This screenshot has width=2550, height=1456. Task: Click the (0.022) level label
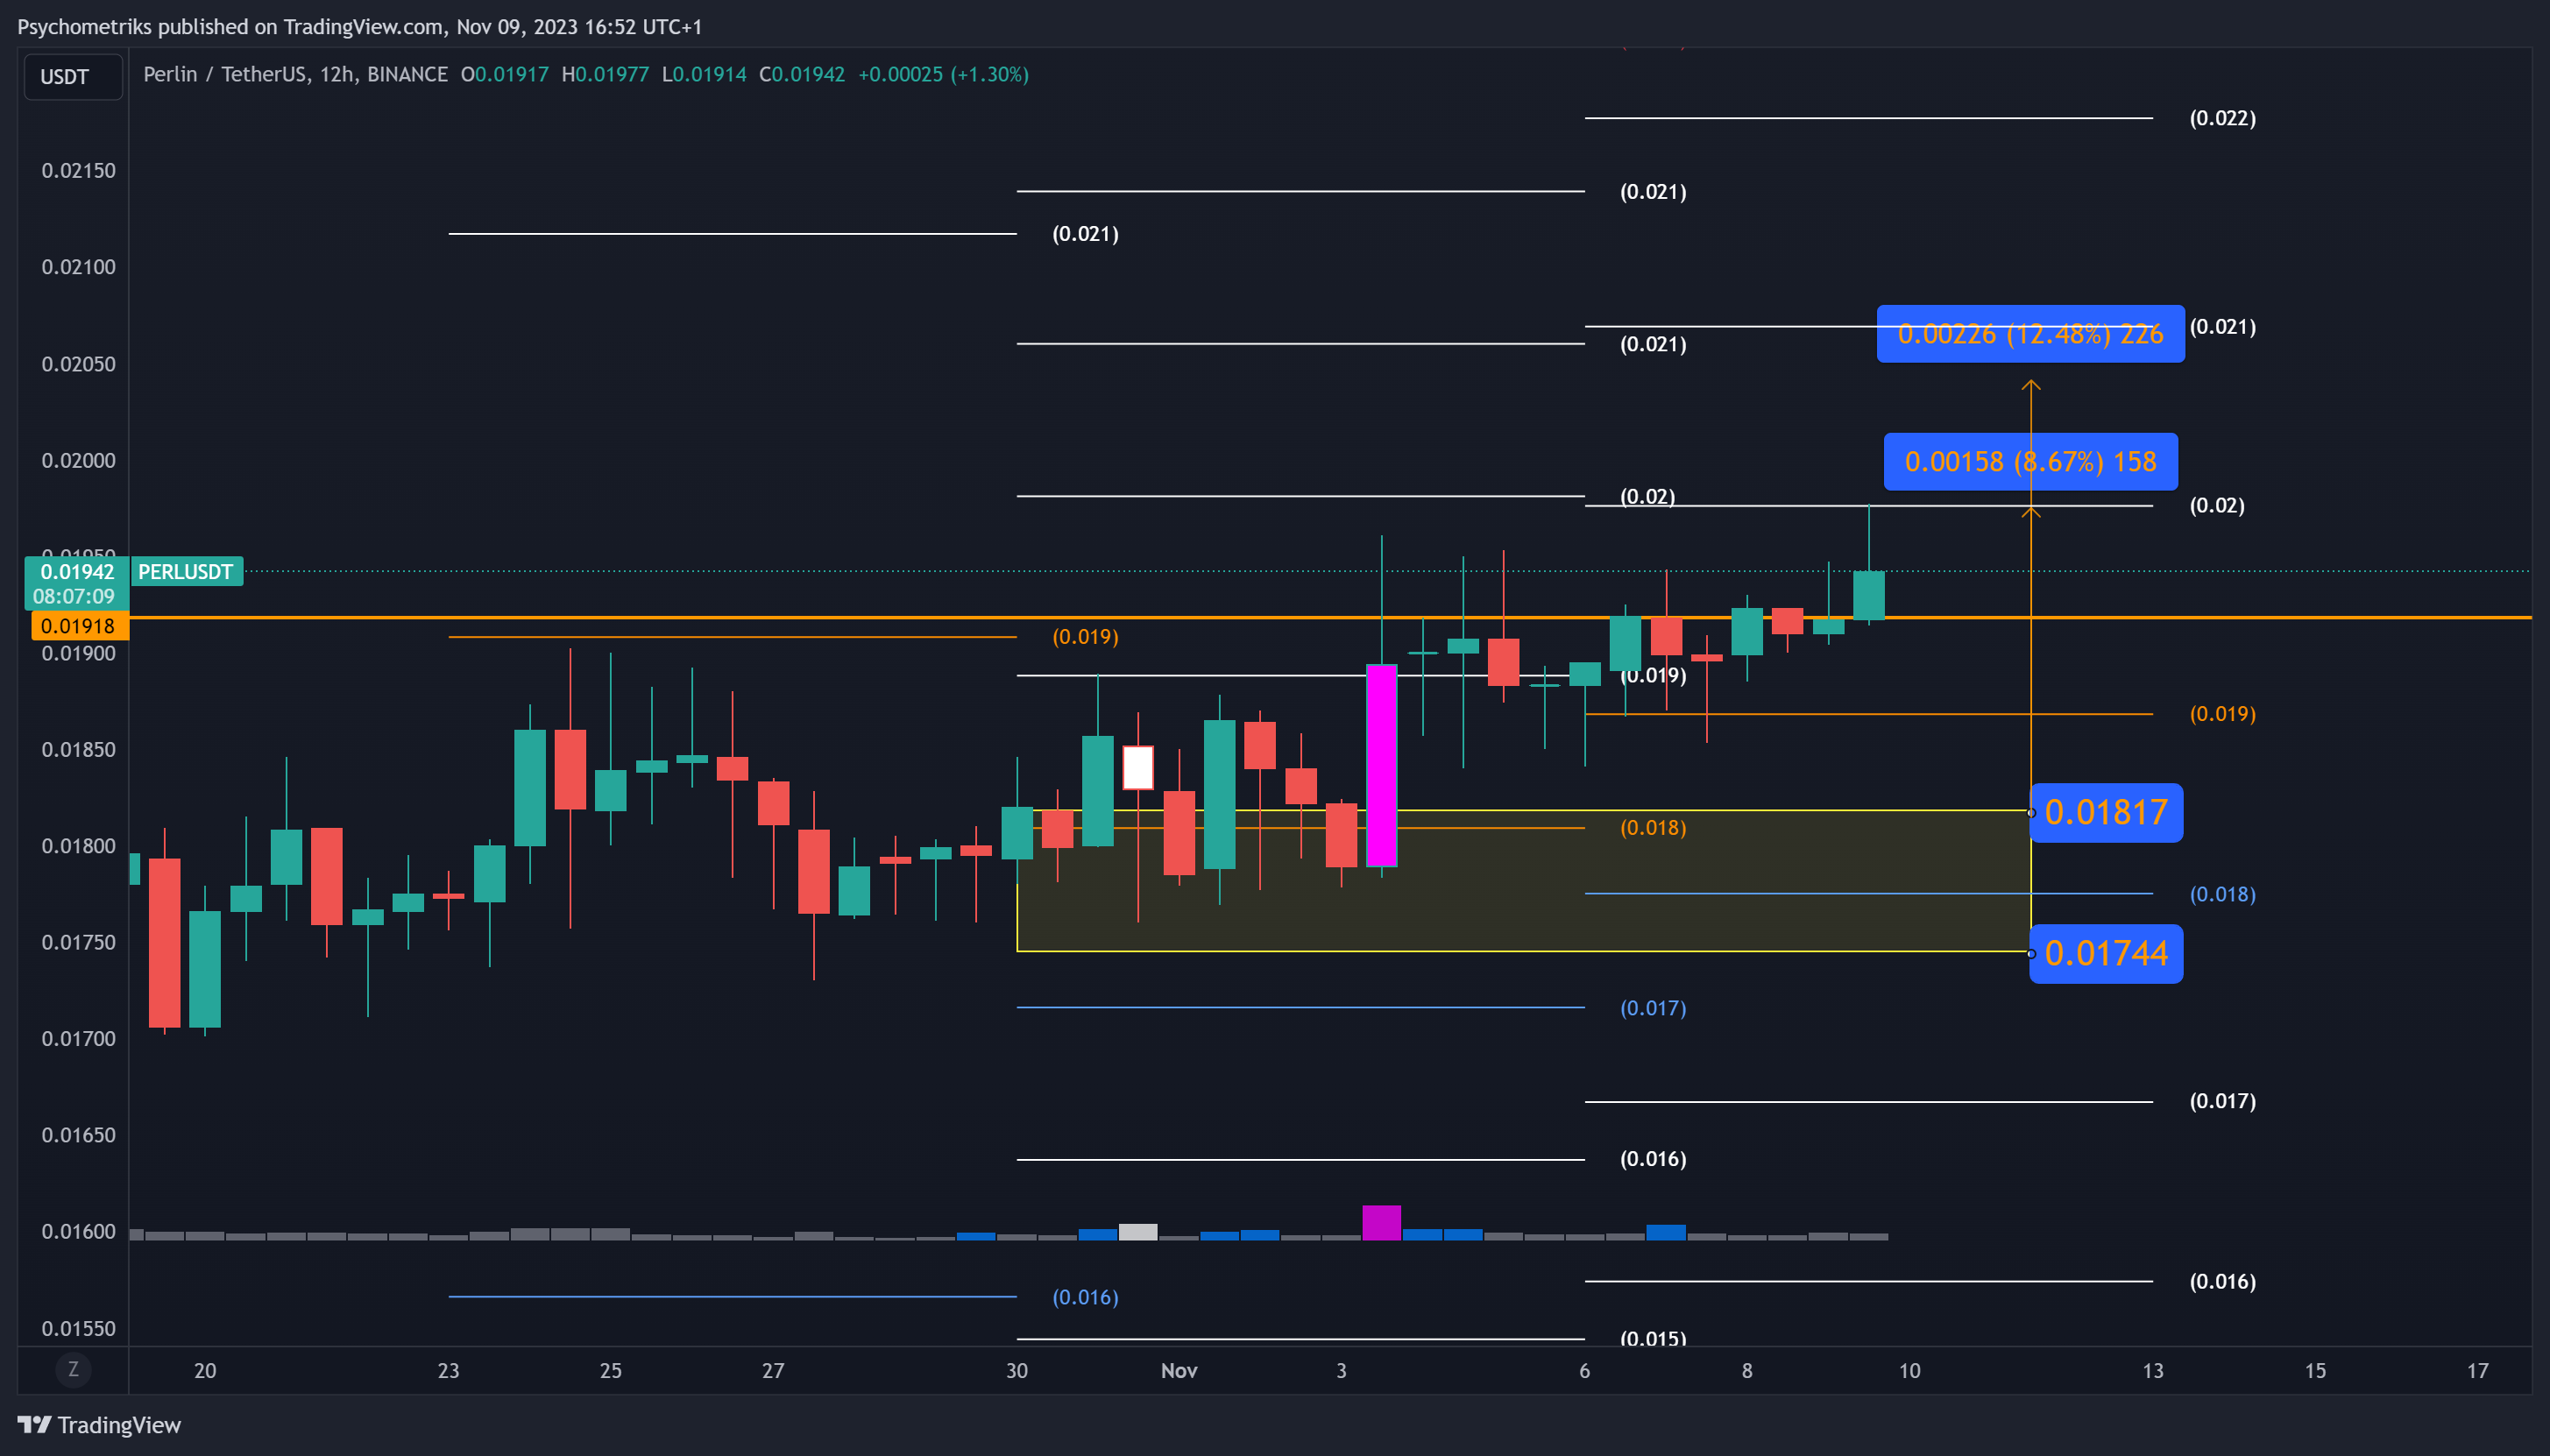pos(2222,118)
